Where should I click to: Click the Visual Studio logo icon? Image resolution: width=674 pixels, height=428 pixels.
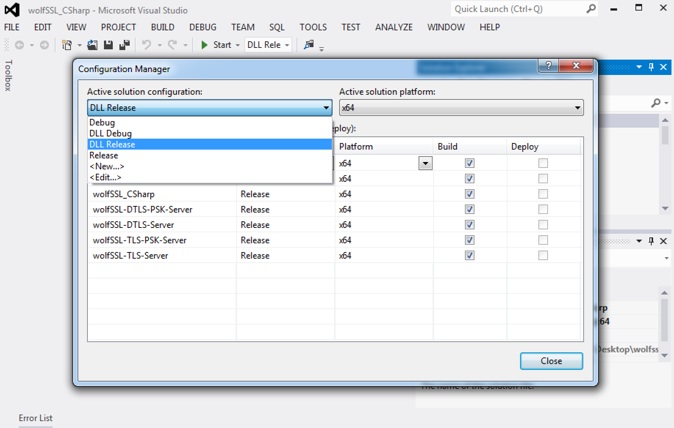(x=12, y=9)
